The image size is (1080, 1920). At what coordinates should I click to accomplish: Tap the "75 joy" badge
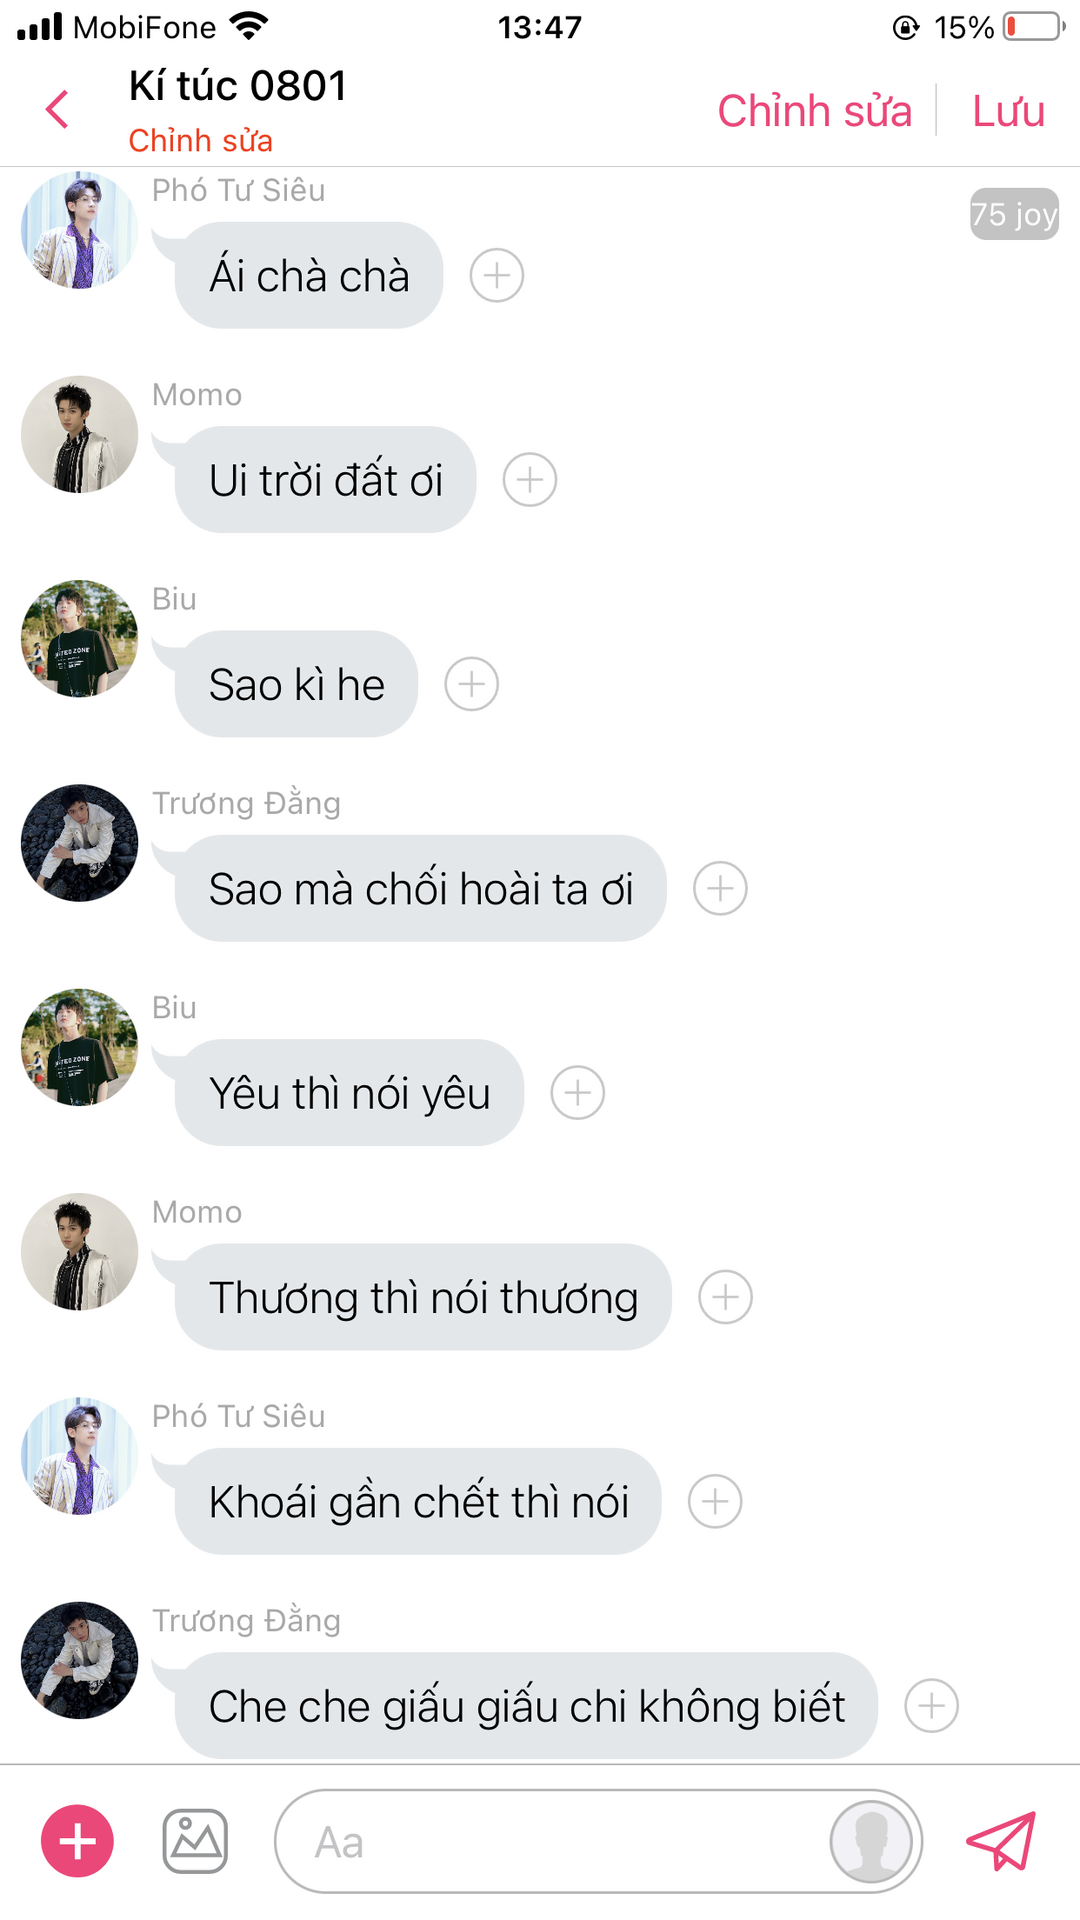(x=1014, y=214)
